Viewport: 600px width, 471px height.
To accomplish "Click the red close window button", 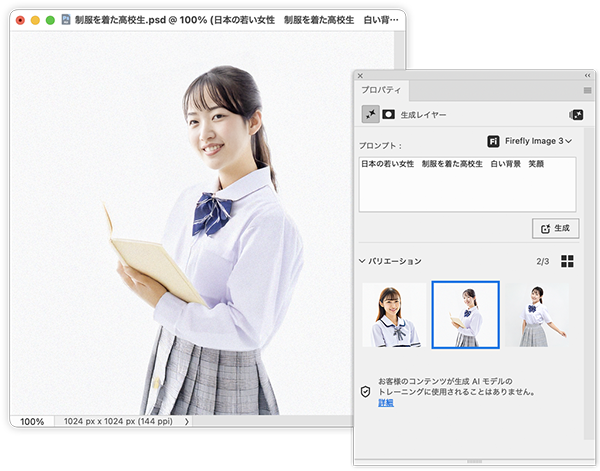I will 20,20.
